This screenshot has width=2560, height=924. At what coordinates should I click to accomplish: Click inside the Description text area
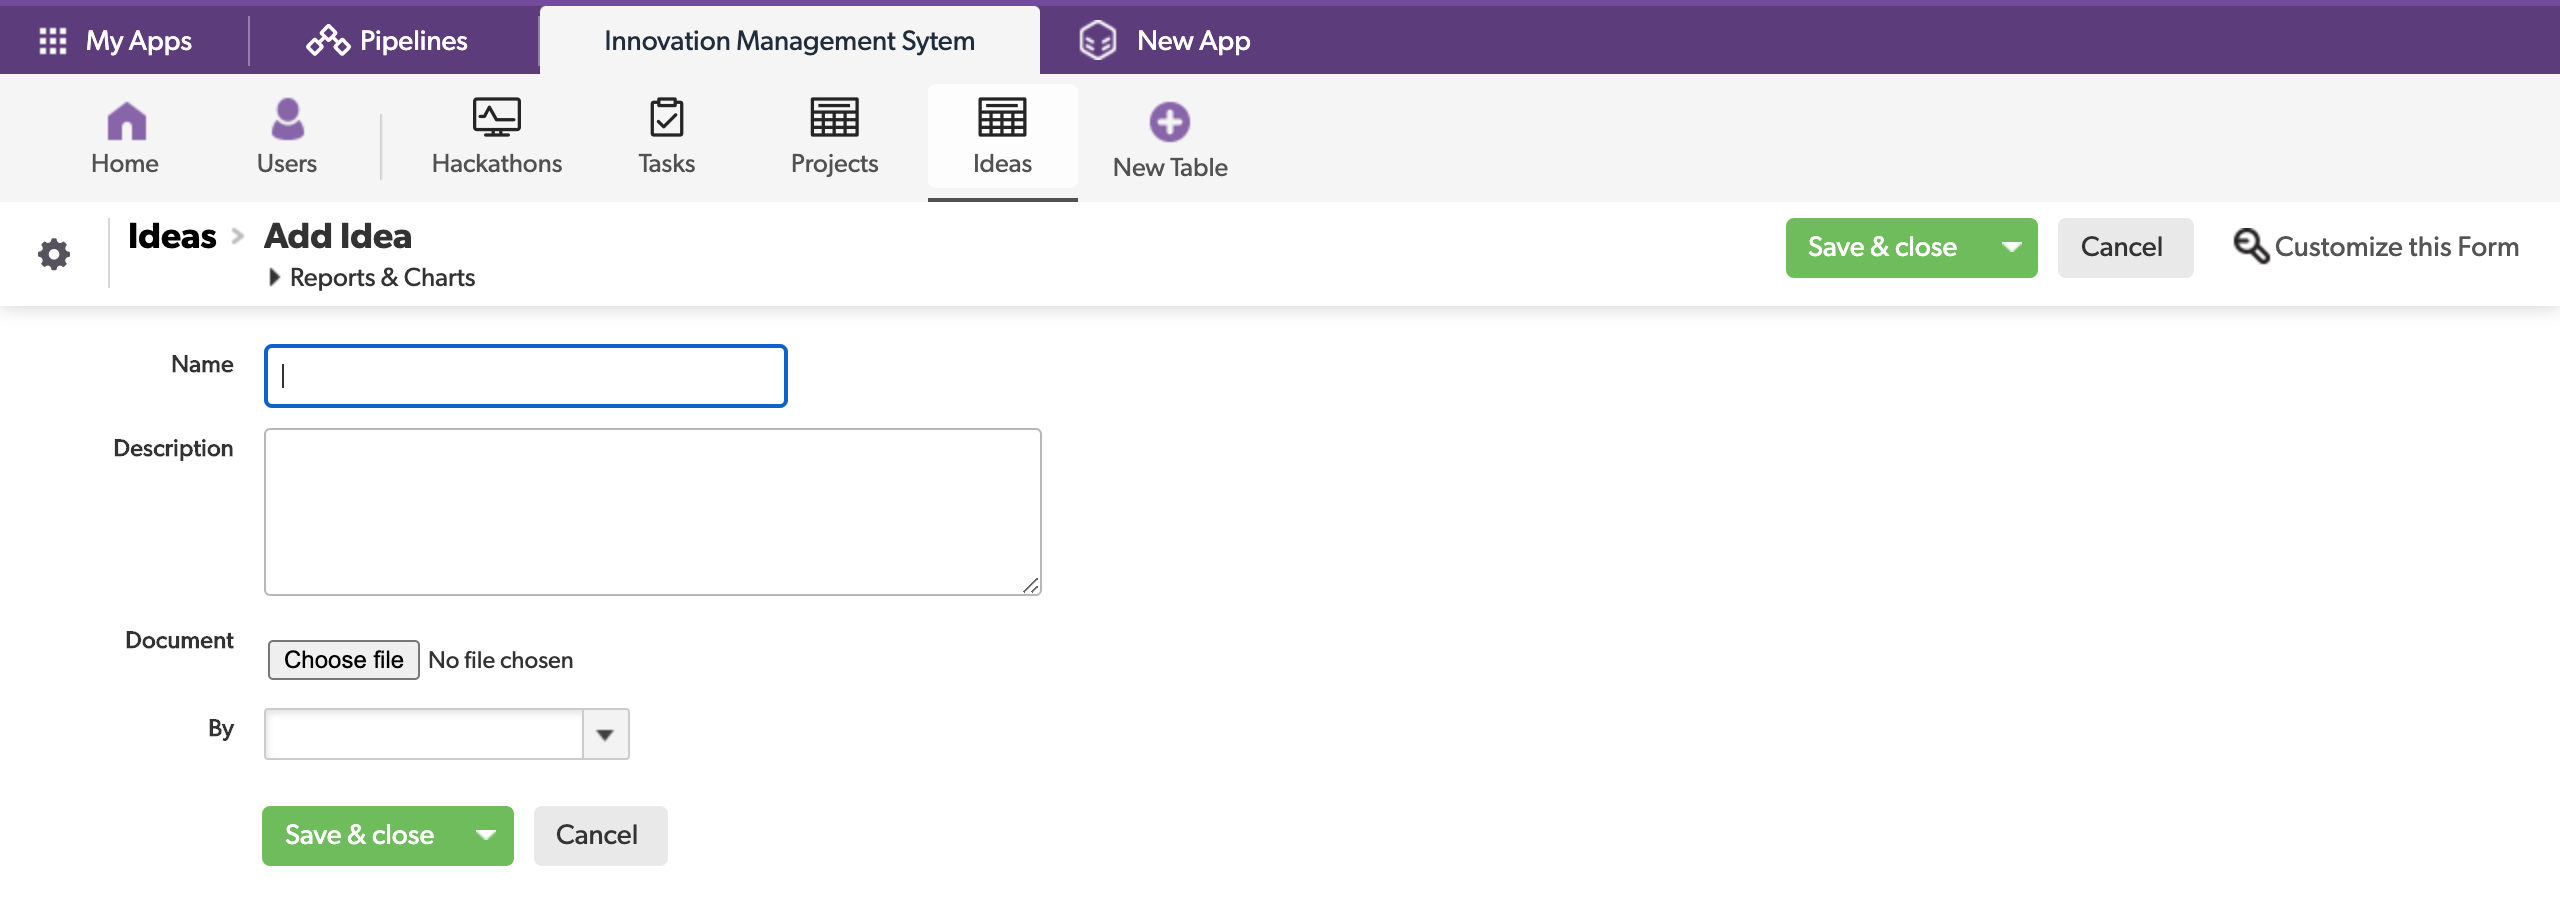coord(652,512)
